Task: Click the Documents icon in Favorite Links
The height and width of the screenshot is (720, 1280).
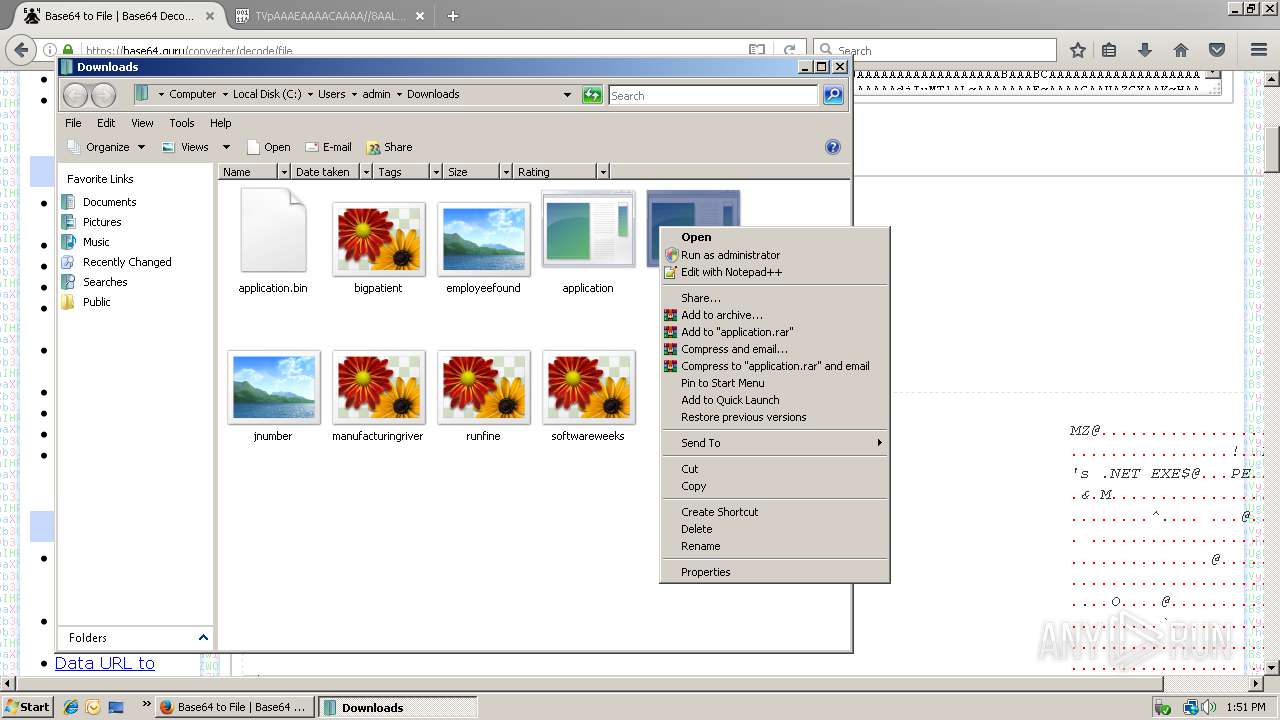Action: 68,202
